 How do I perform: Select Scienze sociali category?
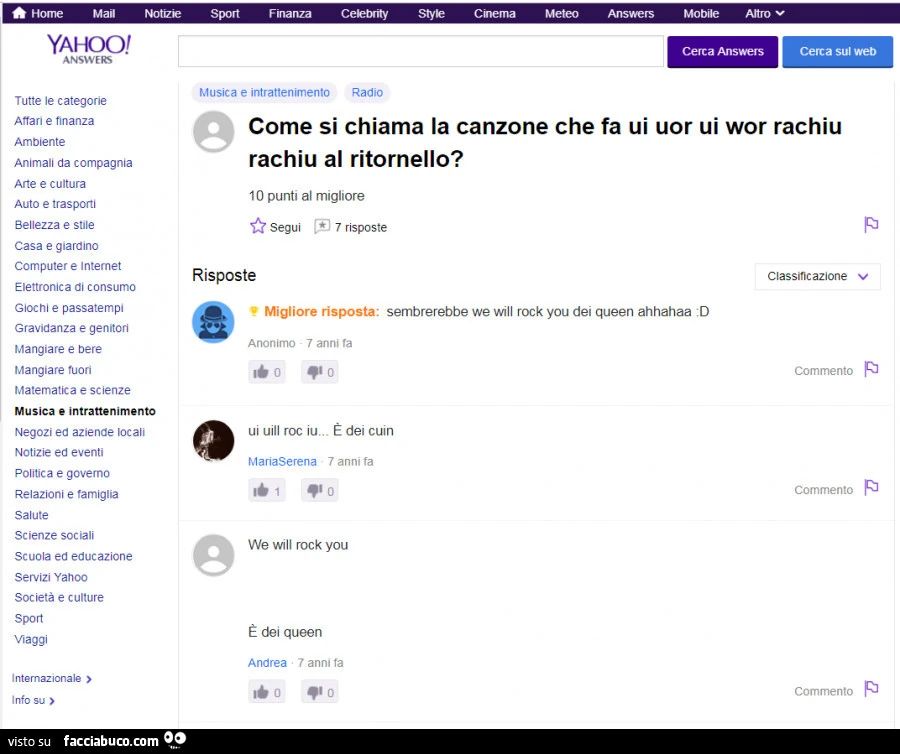click(x=55, y=535)
